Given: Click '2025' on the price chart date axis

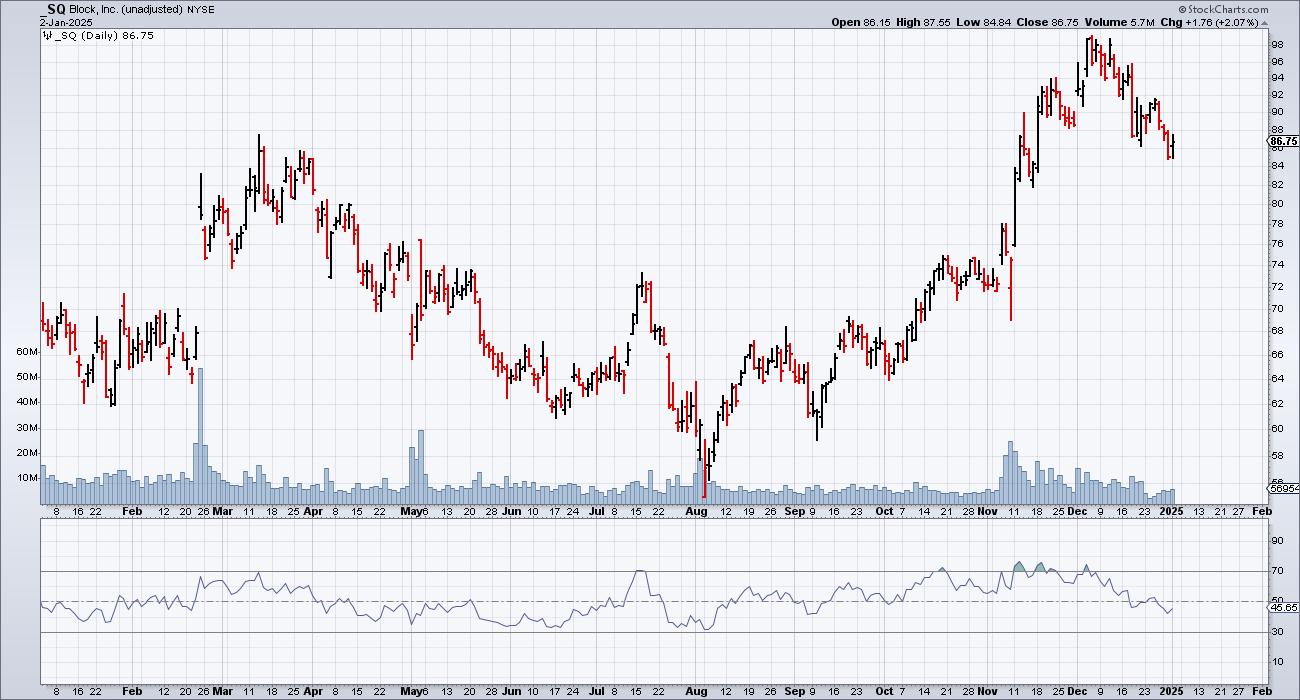Looking at the screenshot, I should (1171, 511).
